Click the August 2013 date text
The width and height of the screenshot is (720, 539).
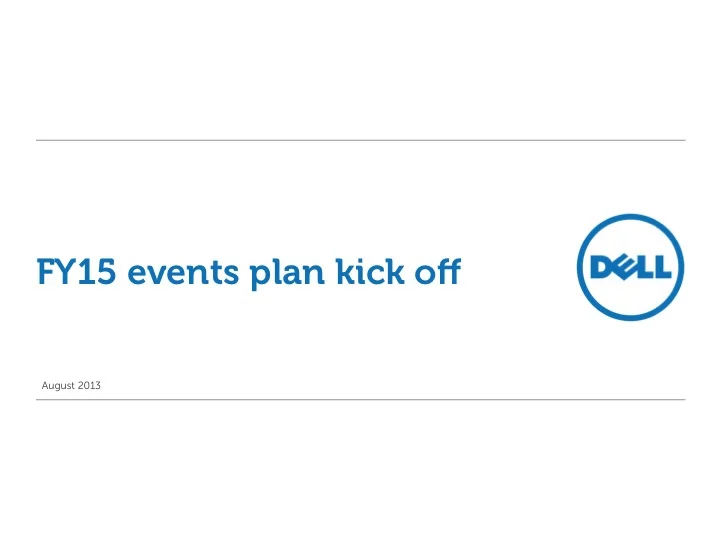[71, 385]
